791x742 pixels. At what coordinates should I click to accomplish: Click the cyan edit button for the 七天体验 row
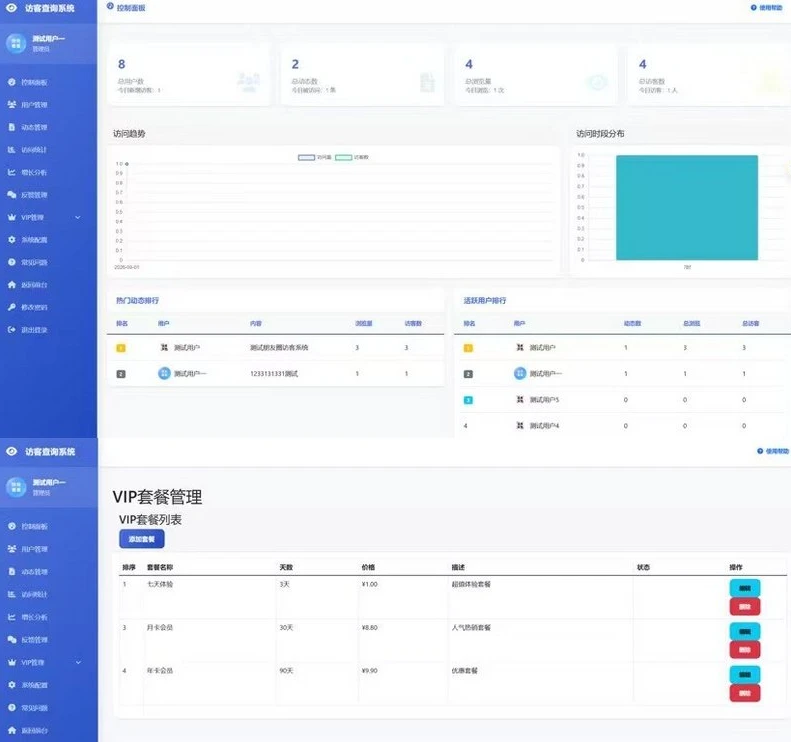coord(745,588)
